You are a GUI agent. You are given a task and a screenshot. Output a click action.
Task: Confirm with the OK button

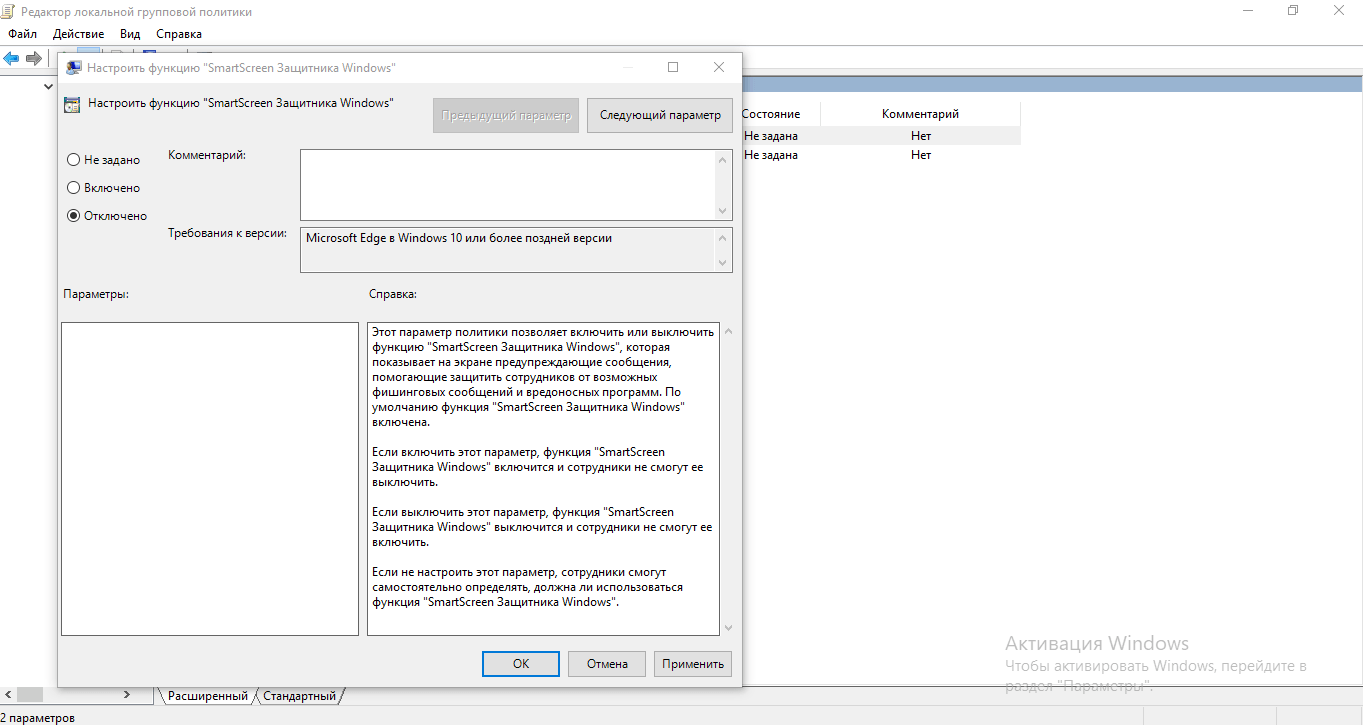point(521,663)
